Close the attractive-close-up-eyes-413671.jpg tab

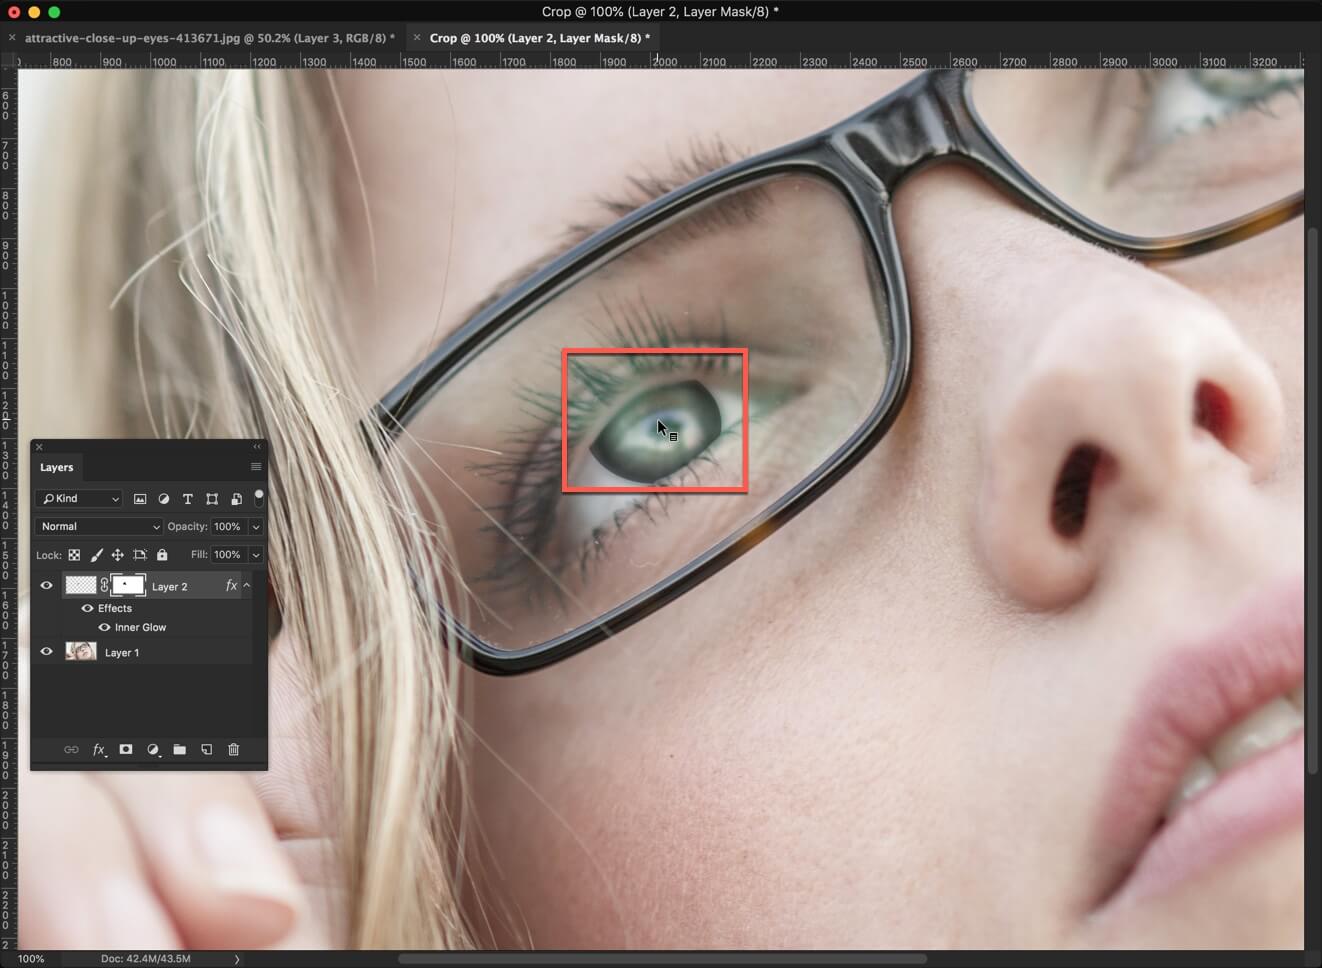coord(12,38)
